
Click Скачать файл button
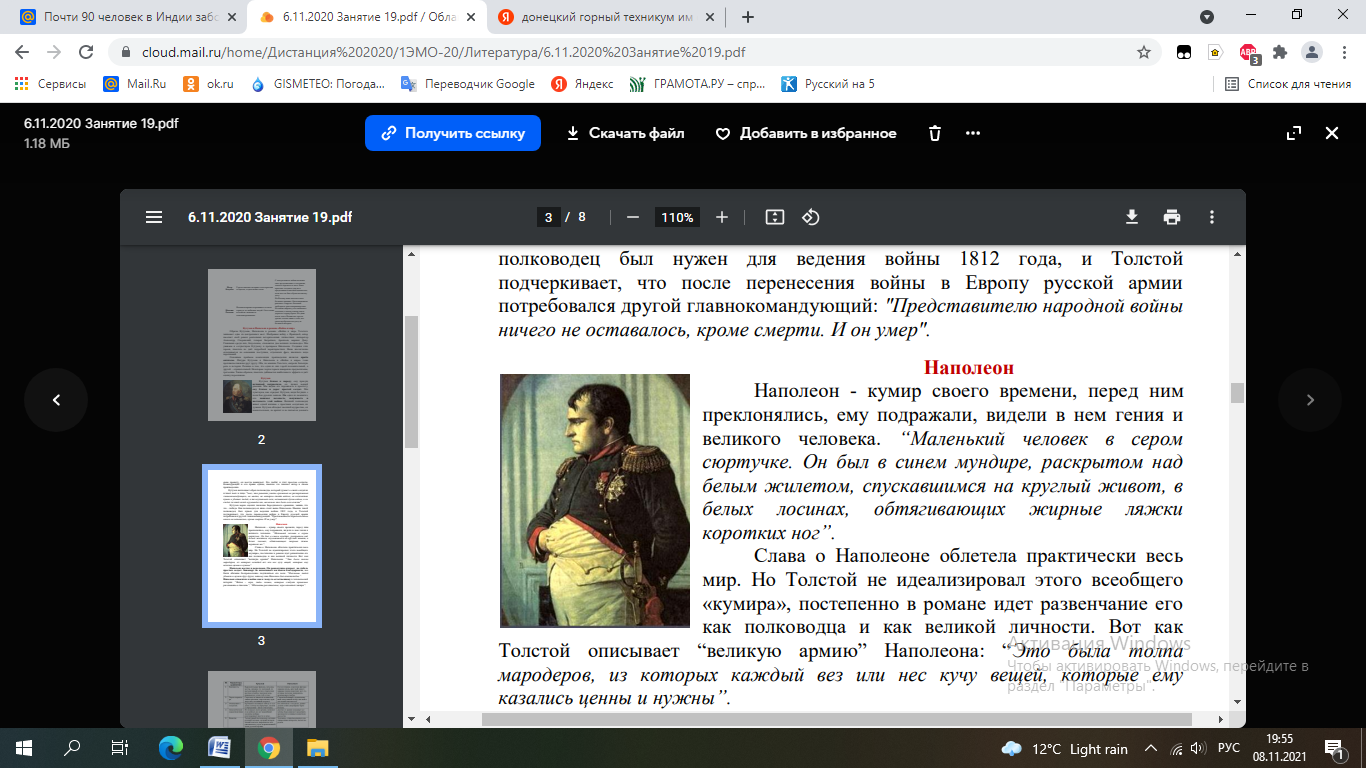pos(625,133)
